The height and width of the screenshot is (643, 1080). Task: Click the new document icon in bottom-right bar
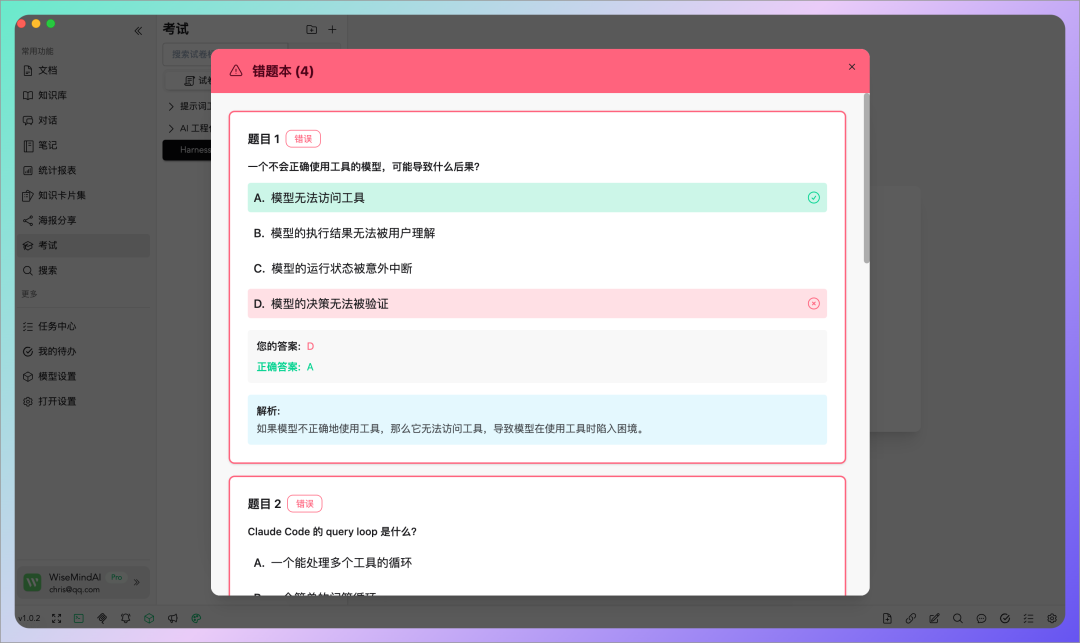887,618
